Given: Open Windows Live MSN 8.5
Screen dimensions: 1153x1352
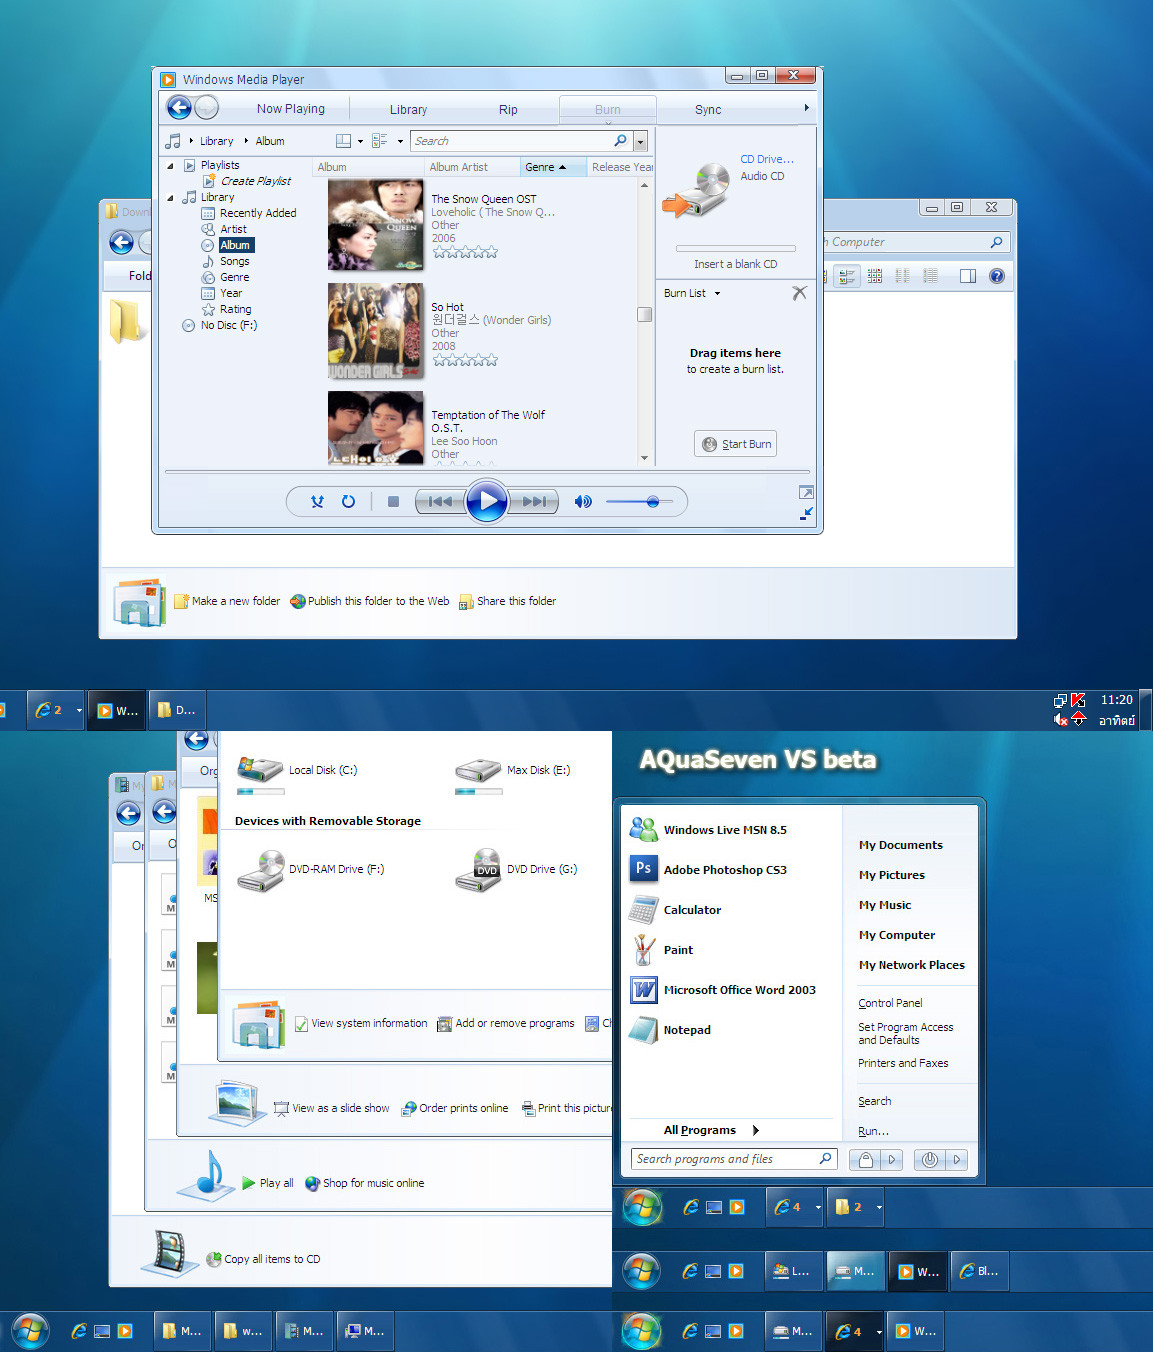Looking at the screenshot, I should (708, 830).
